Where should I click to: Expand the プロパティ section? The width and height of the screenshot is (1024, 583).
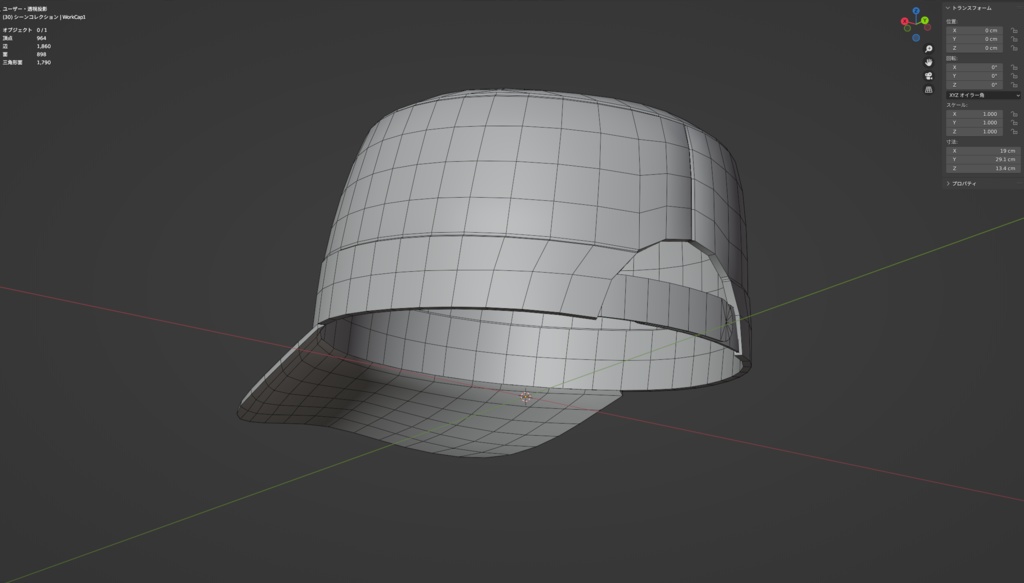(964, 184)
